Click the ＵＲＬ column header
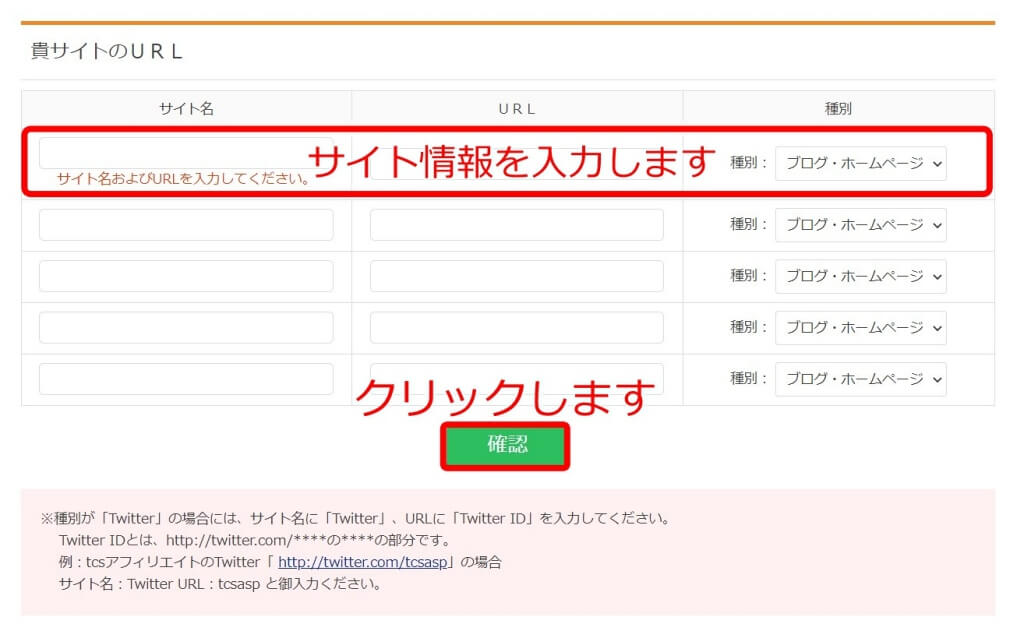 [x=517, y=109]
